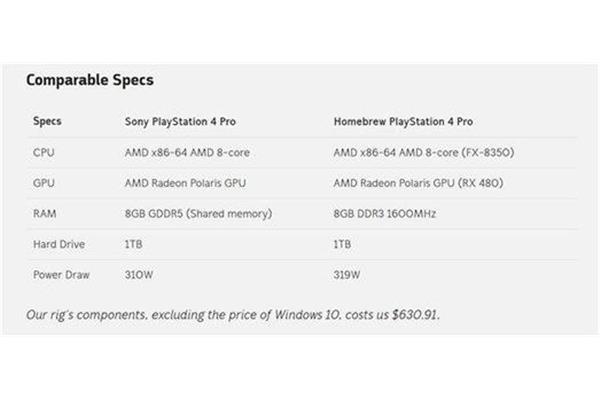Click the 319W power draw value
Screen dimensions: 600x400
(x=347, y=275)
